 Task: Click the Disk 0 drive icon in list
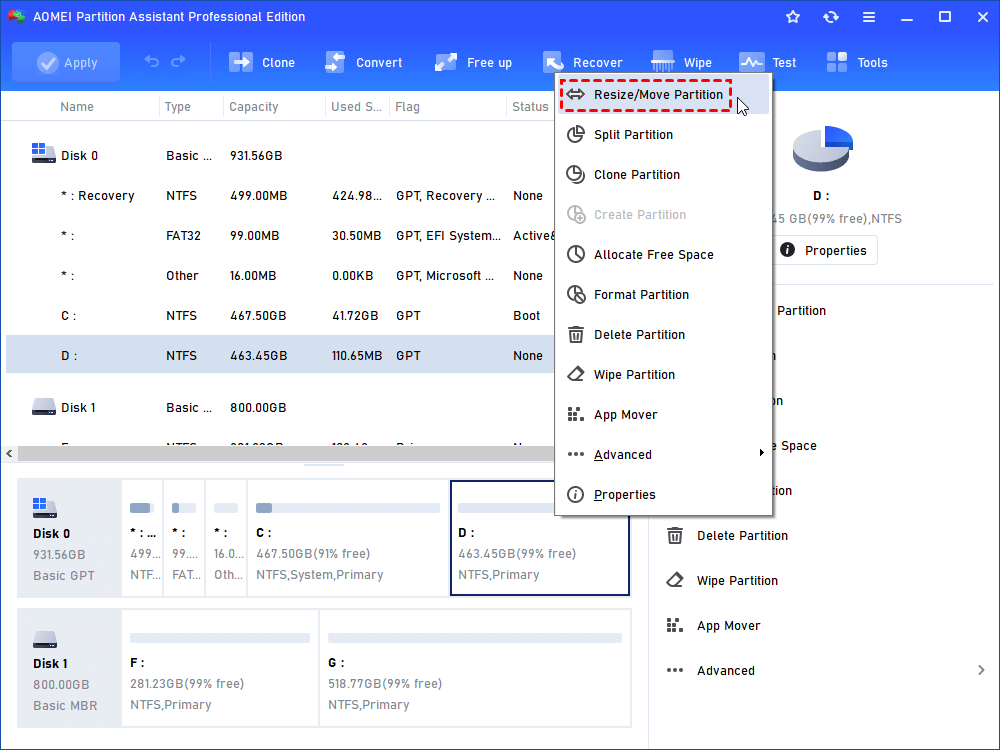[43, 153]
